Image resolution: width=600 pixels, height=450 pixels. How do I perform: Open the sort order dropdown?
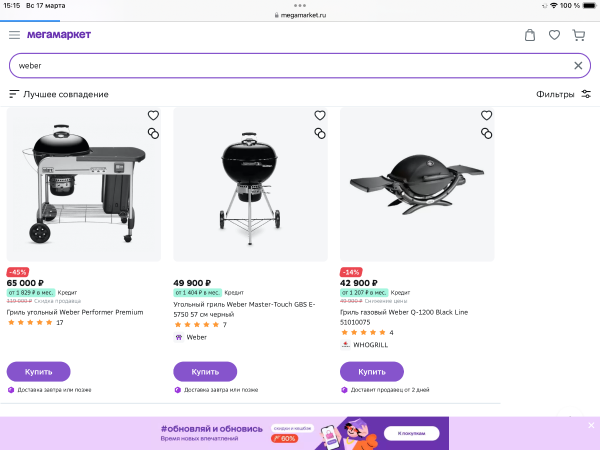coord(59,94)
